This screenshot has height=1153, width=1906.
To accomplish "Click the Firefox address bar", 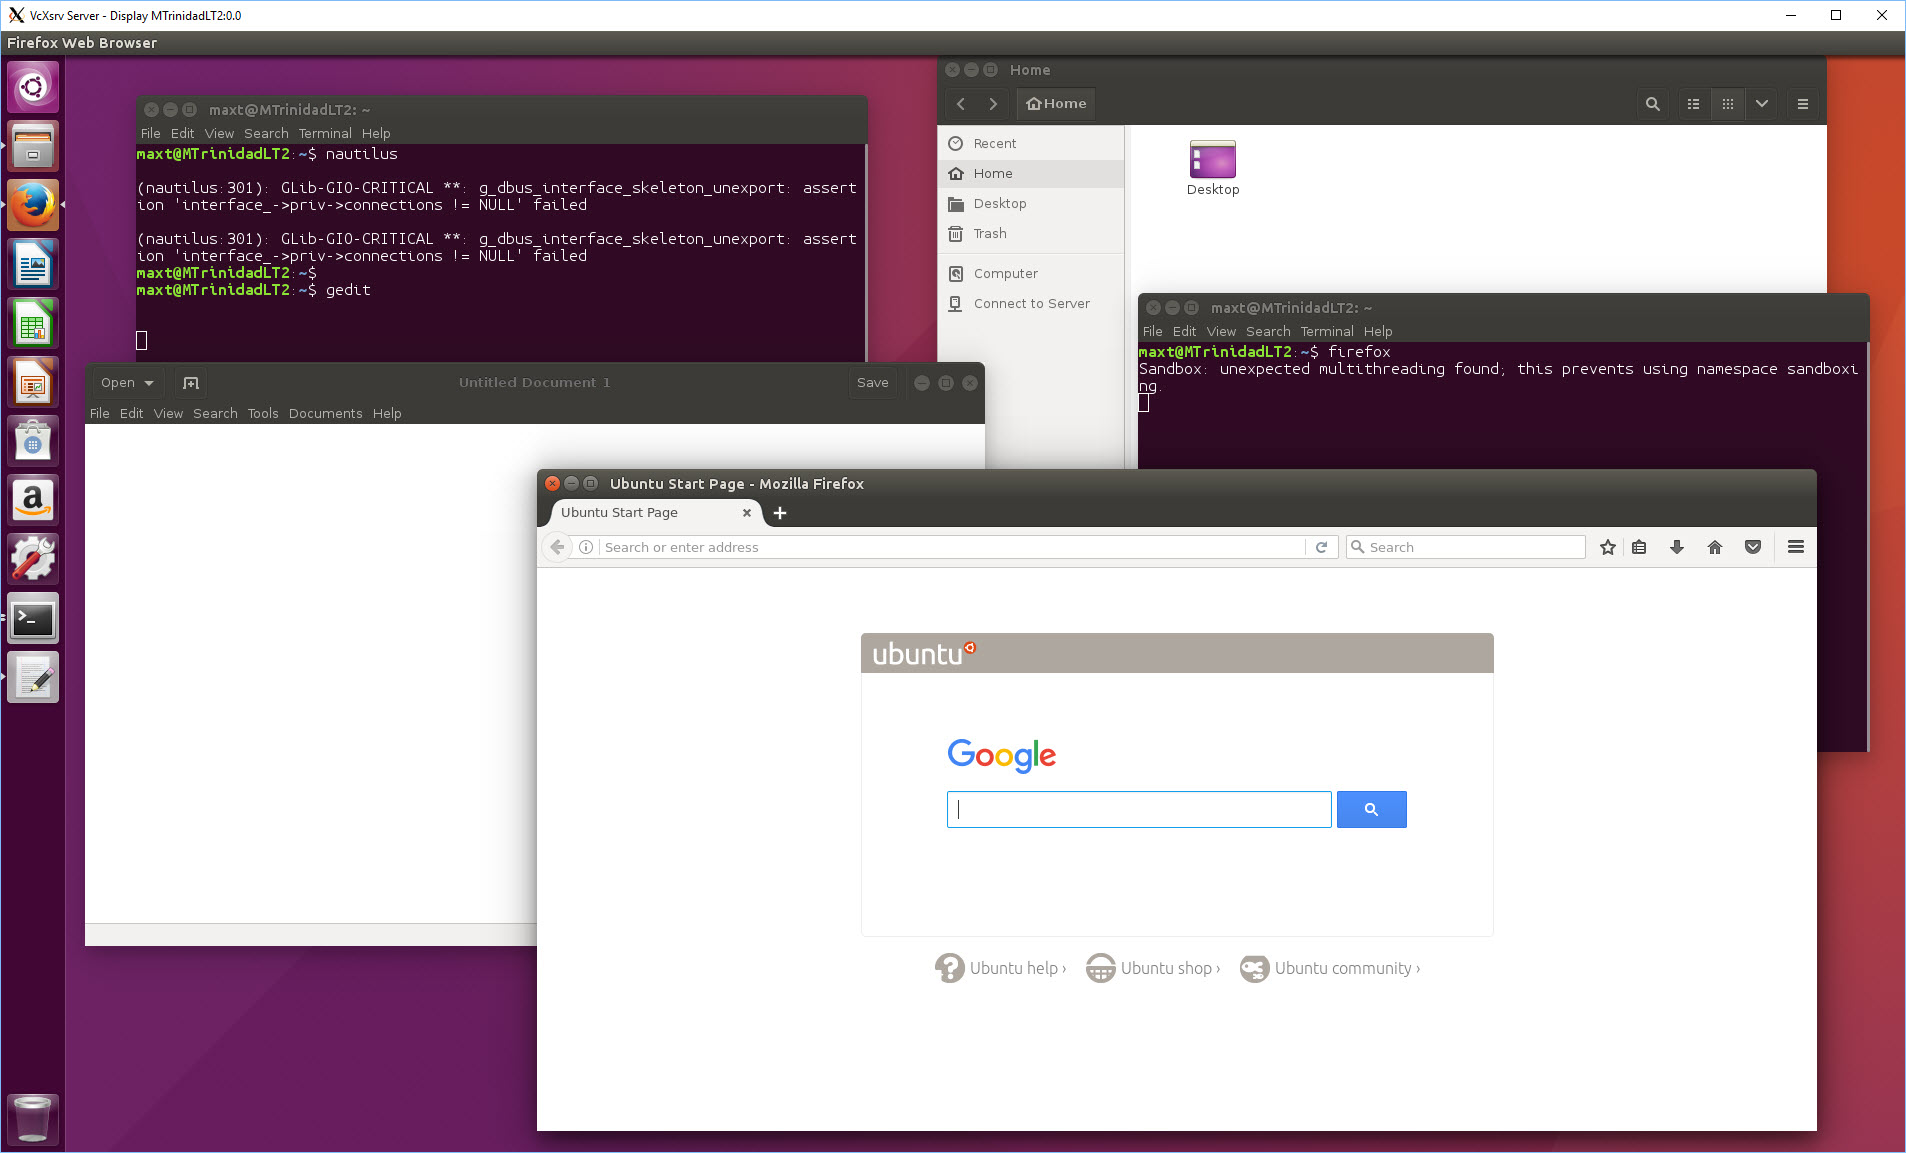I will point(950,547).
